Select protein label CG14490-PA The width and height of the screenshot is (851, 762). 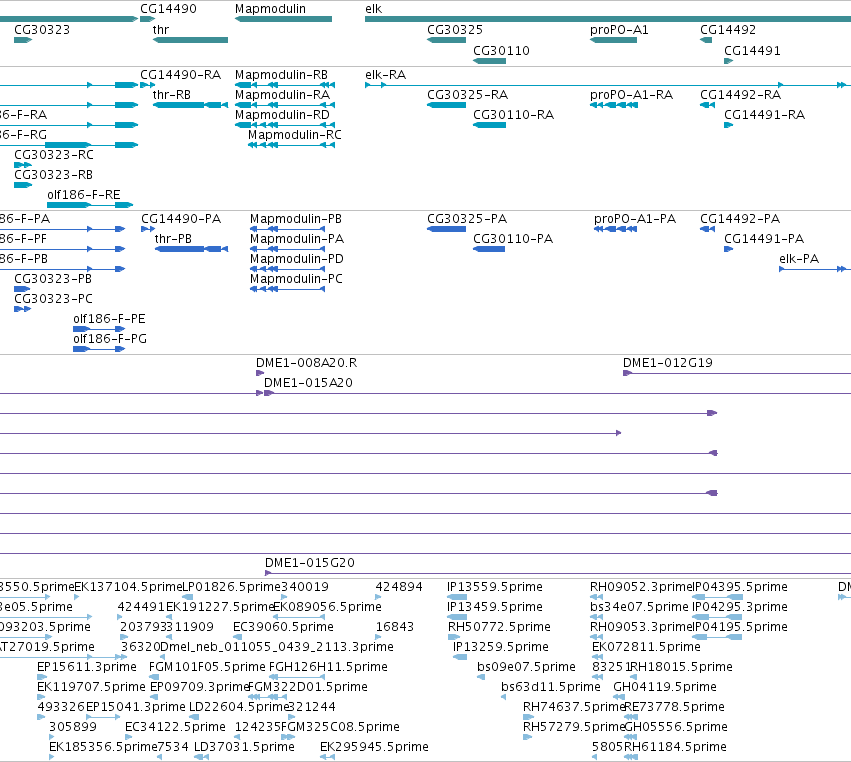pyautogui.click(x=181, y=219)
